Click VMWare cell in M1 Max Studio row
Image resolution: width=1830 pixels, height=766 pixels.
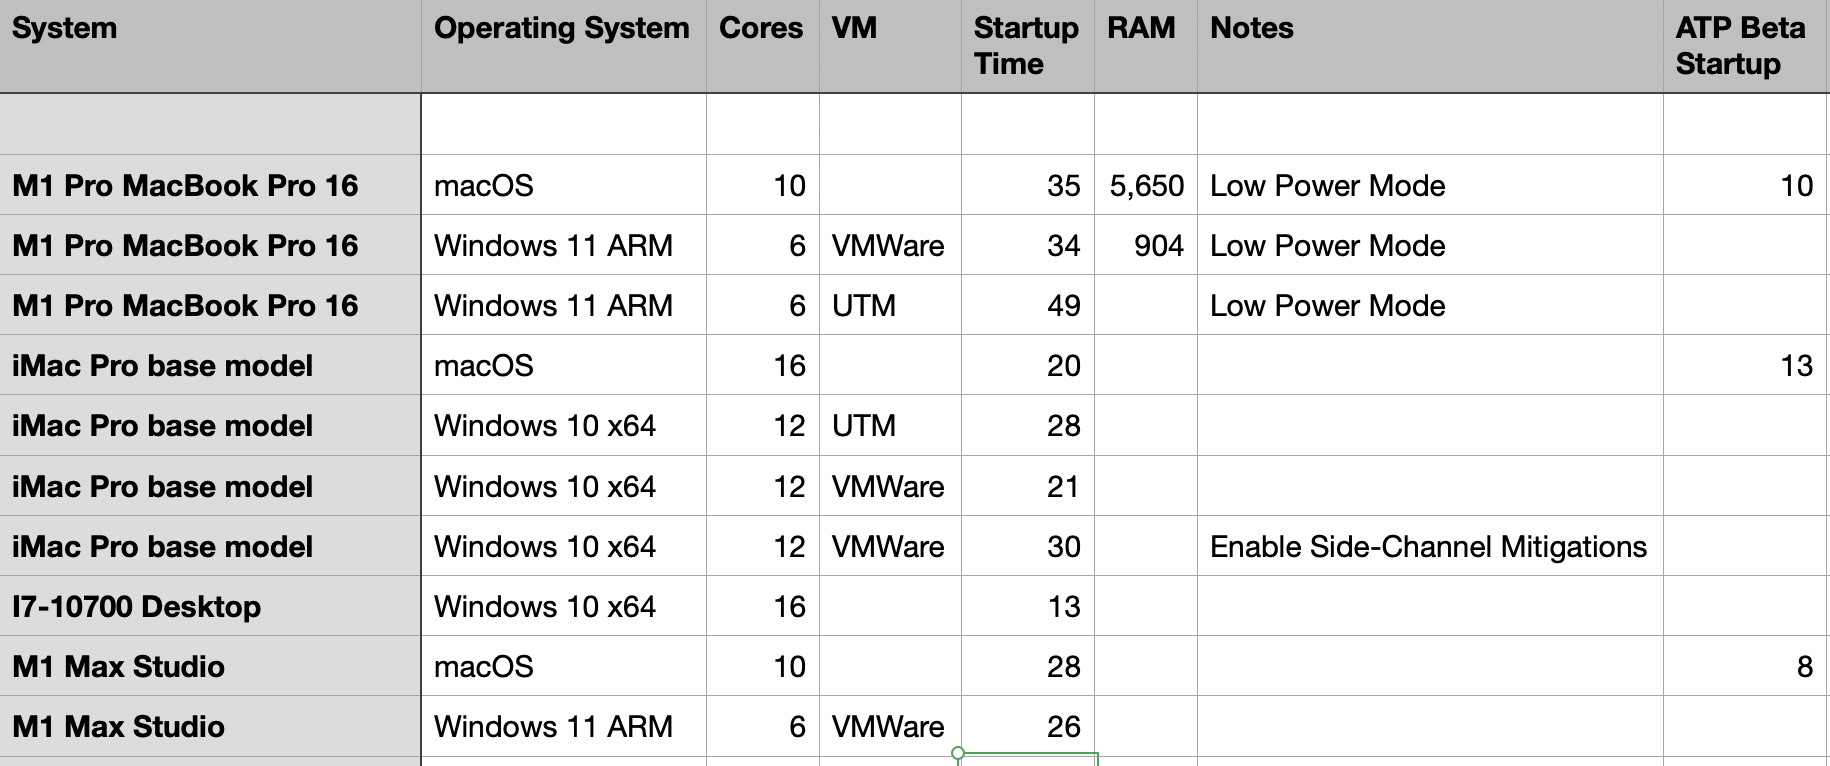[x=890, y=726]
